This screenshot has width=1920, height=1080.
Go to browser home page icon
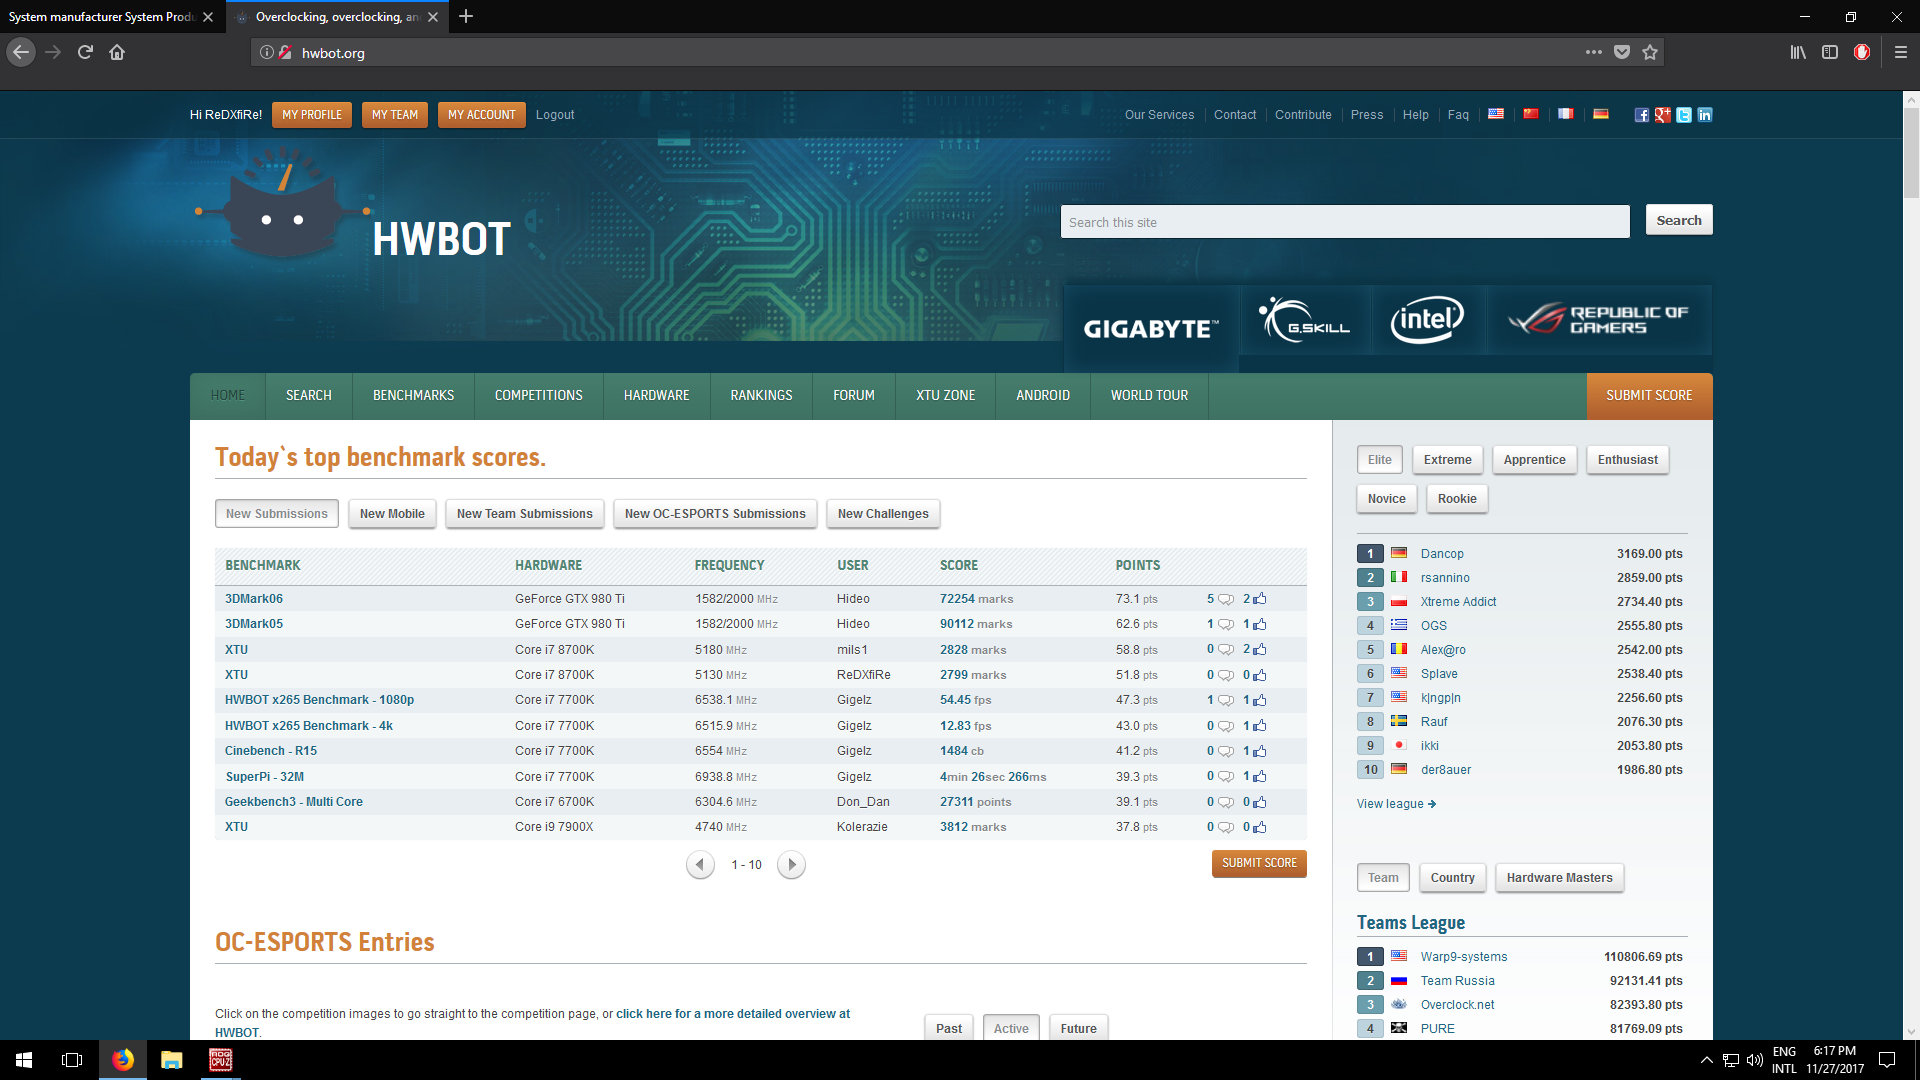point(117,52)
